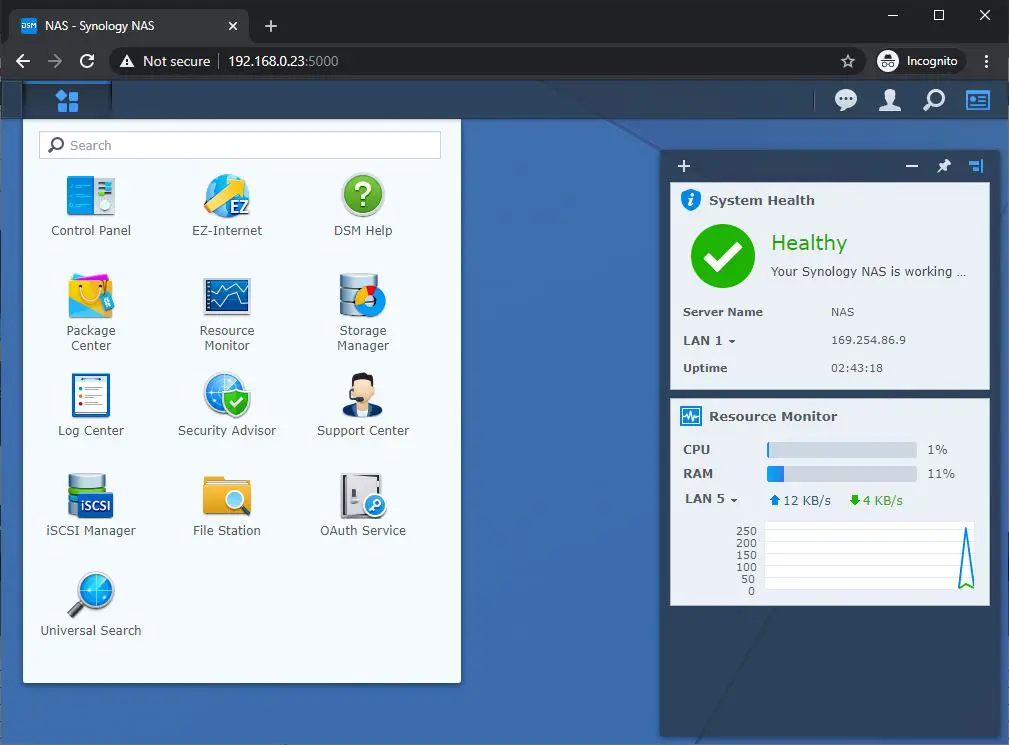The image size is (1009, 745).
Task: Open a new browser tab
Action: point(271,26)
